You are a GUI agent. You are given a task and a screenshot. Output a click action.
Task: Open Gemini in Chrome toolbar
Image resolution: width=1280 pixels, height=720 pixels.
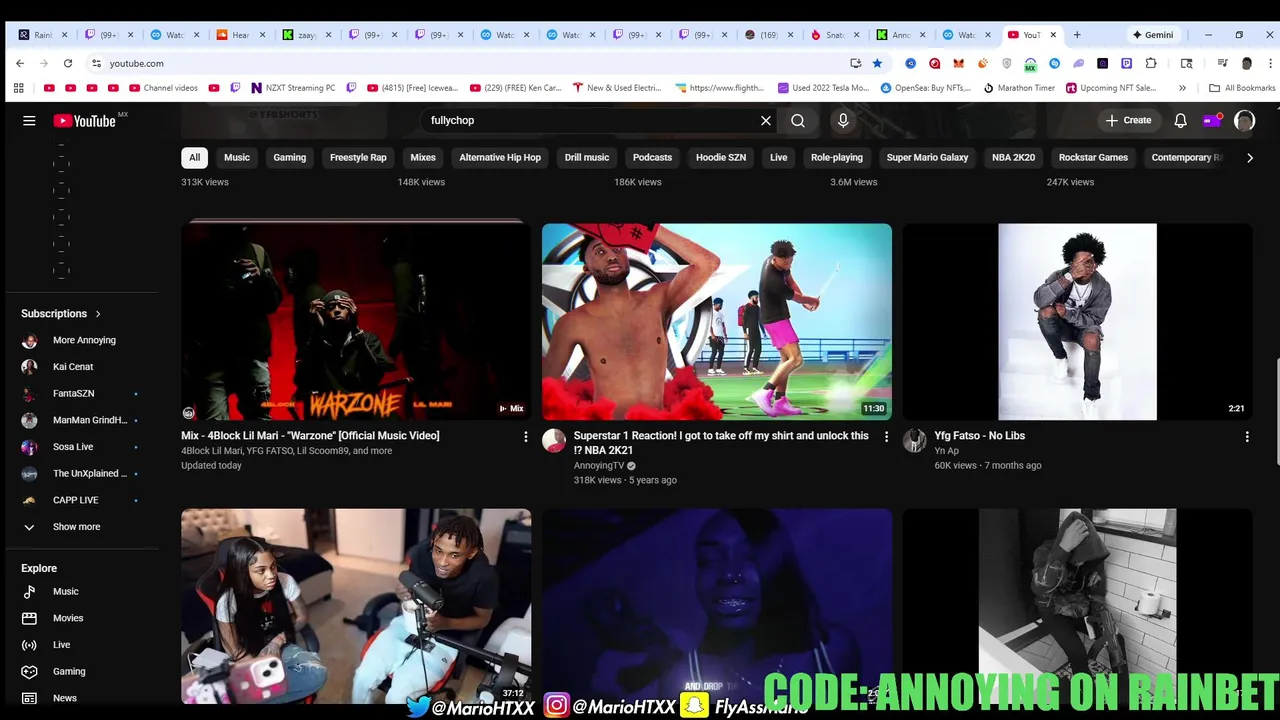[x=1153, y=35]
